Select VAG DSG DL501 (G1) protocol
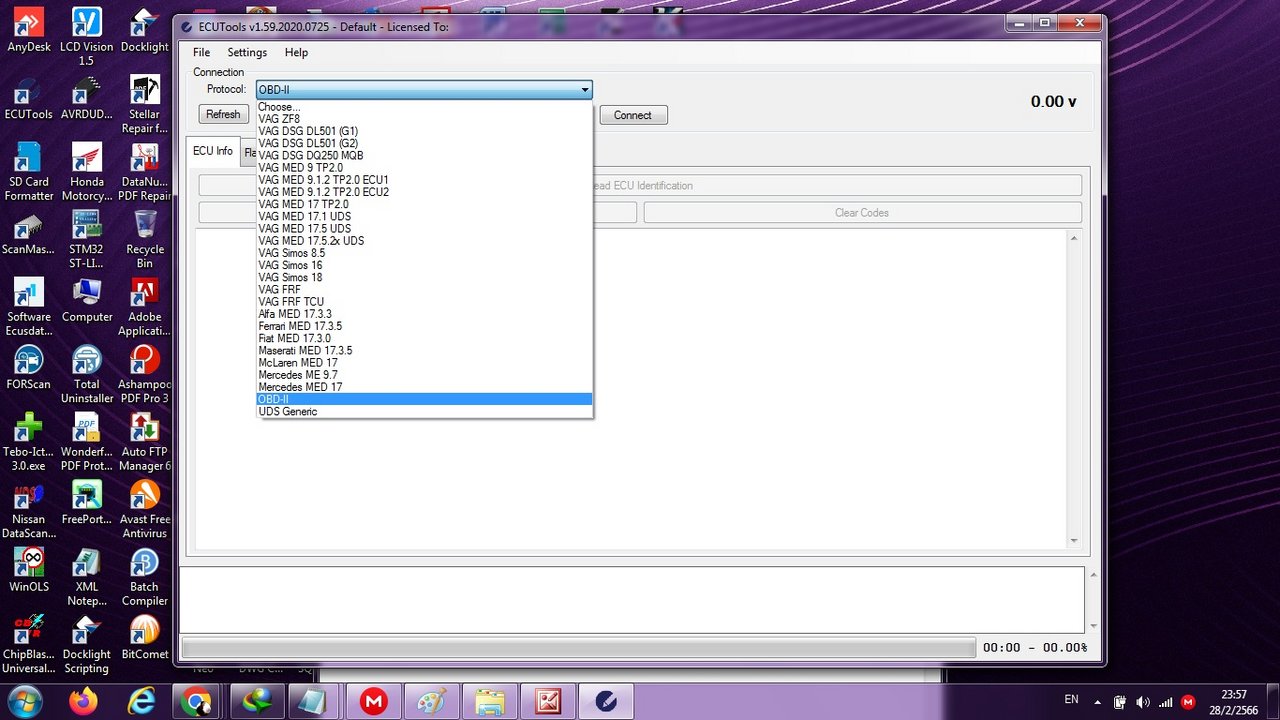The image size is (1280, 720). (424, 131)
